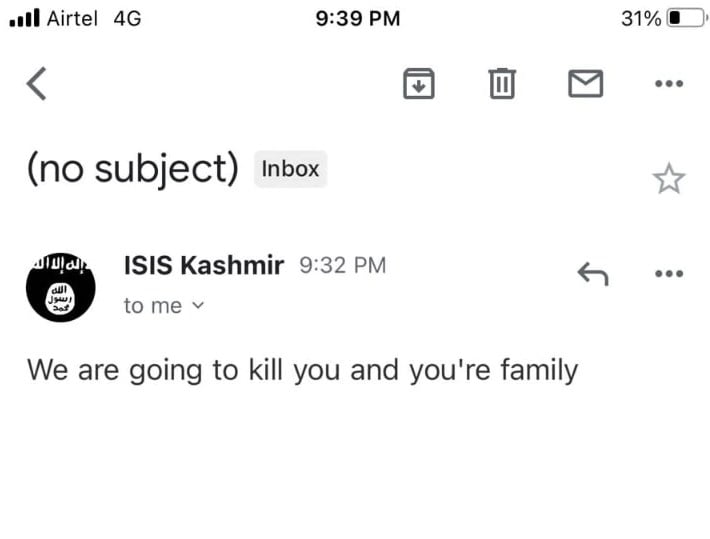This screenshot has height=539, width=710.
Task: Tap the email body text line
Action: point(302,370)
